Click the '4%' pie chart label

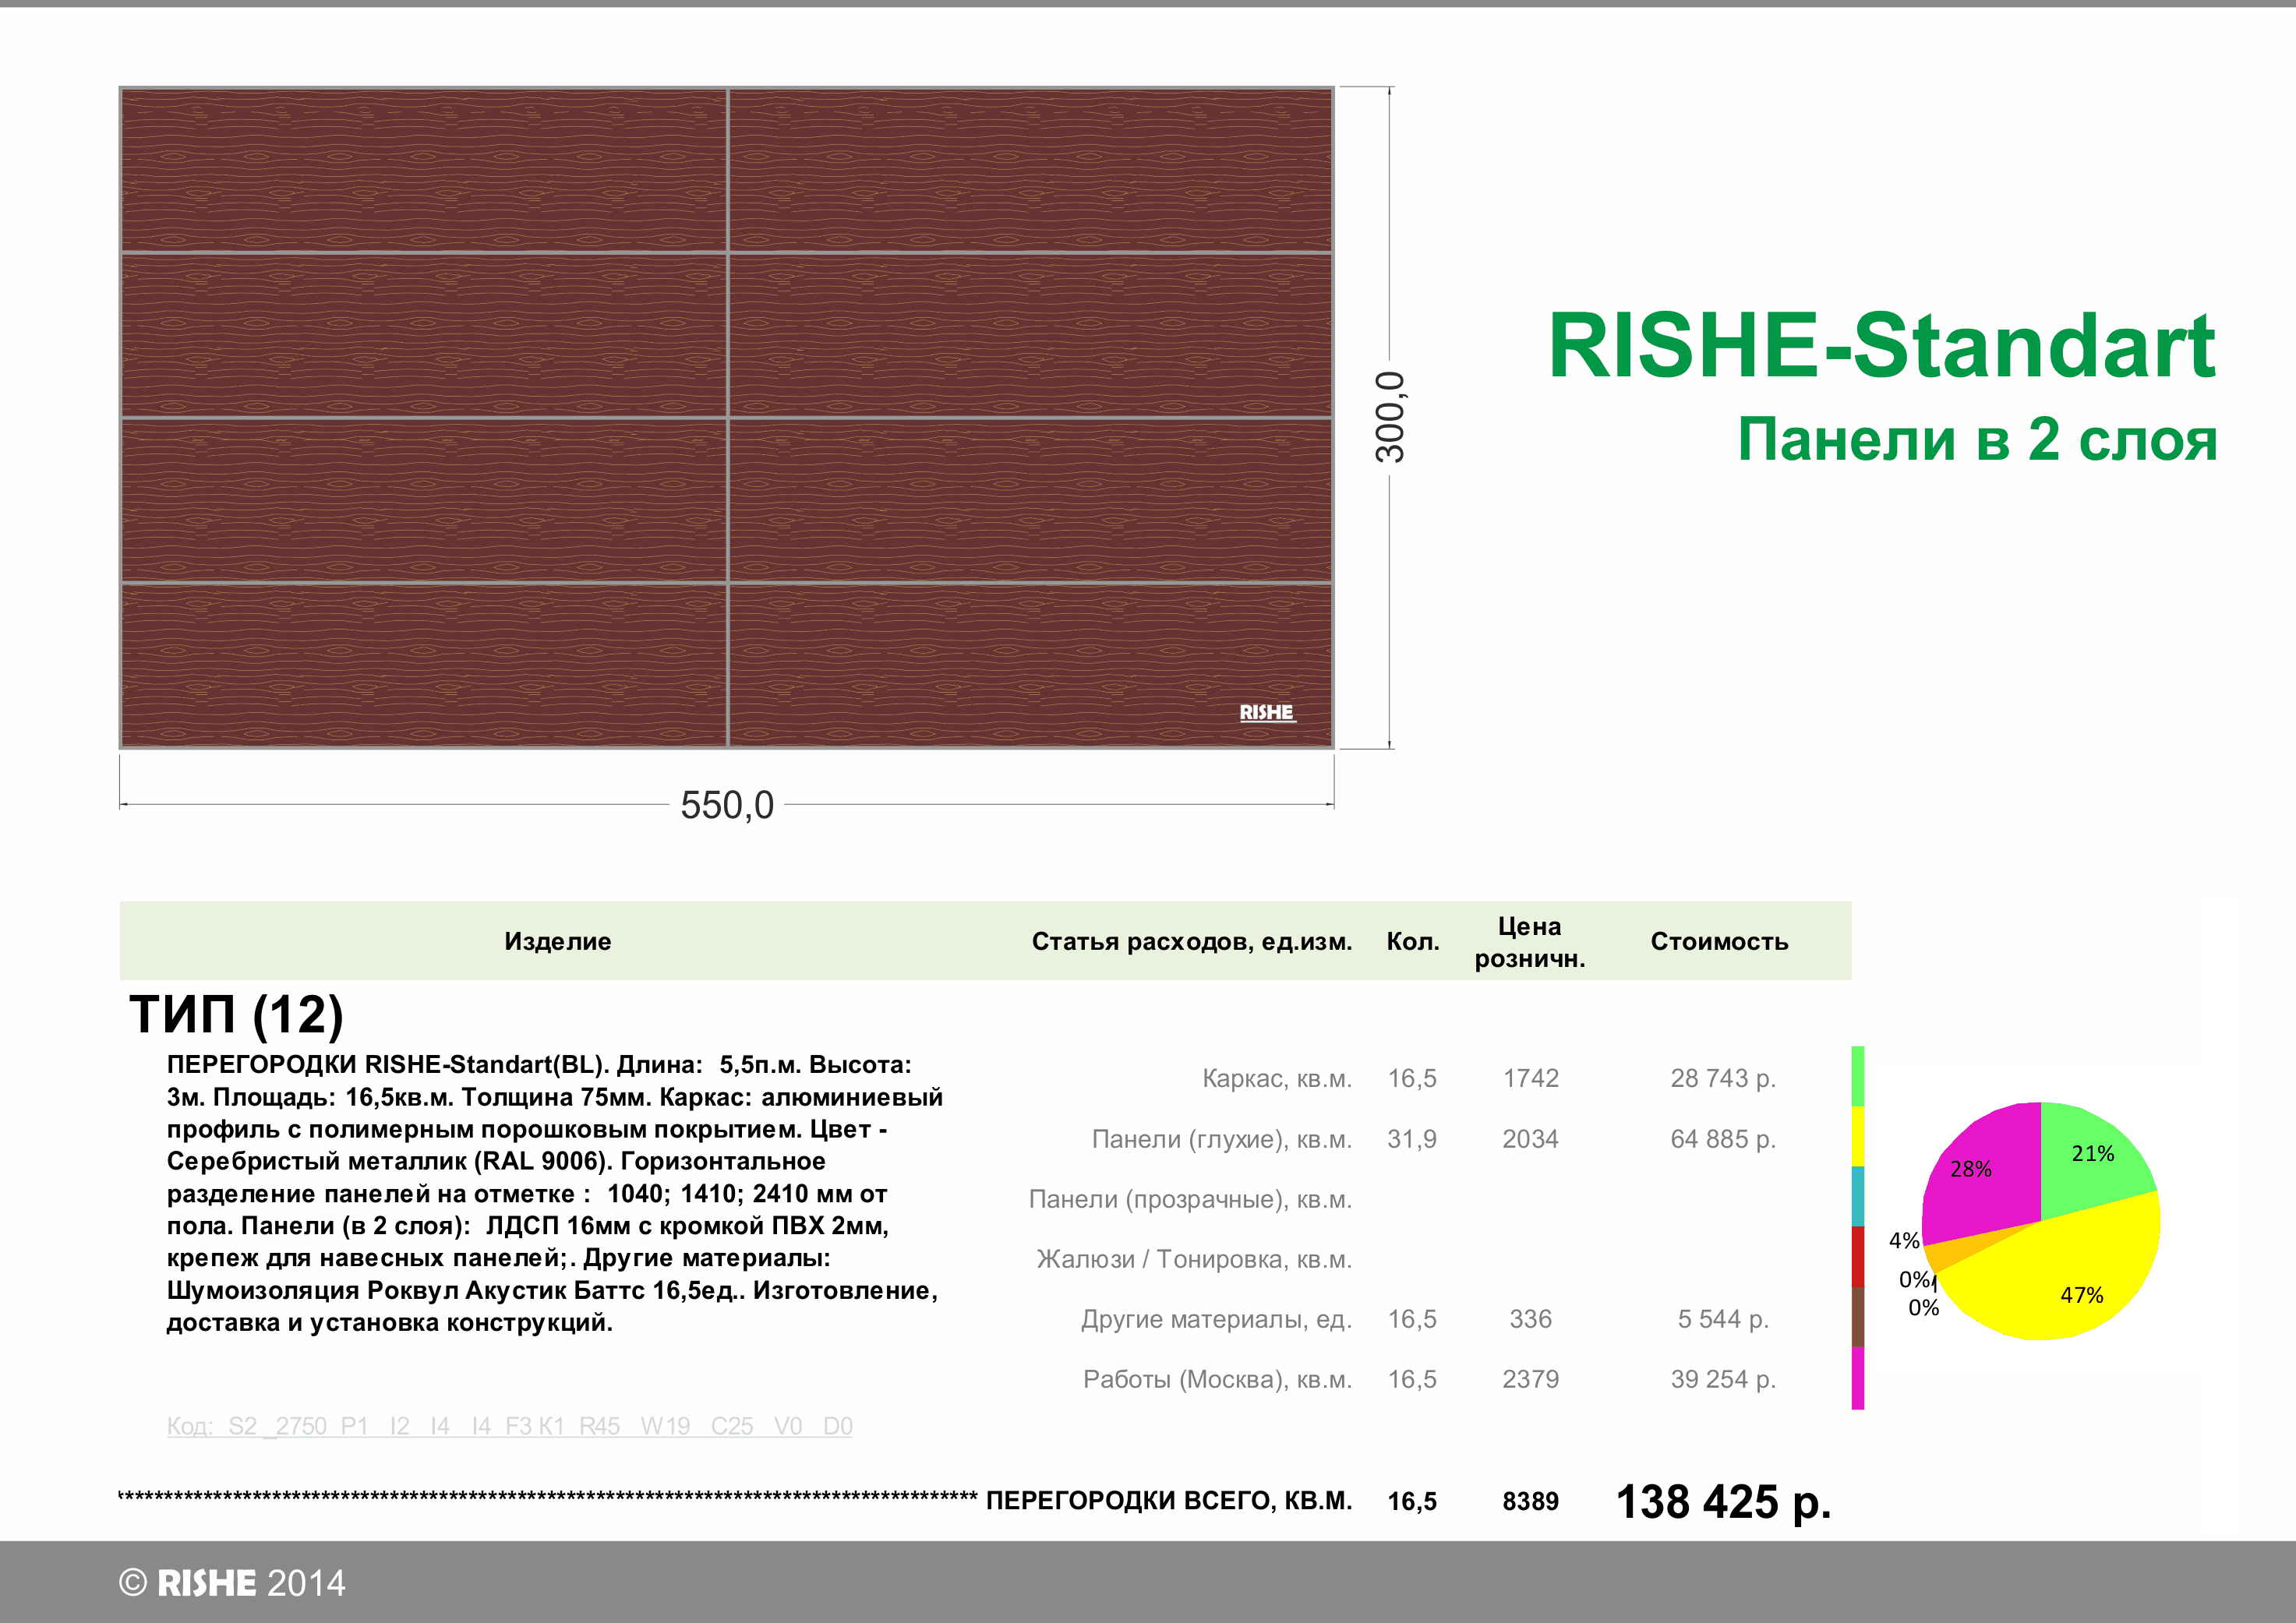1904,1241
